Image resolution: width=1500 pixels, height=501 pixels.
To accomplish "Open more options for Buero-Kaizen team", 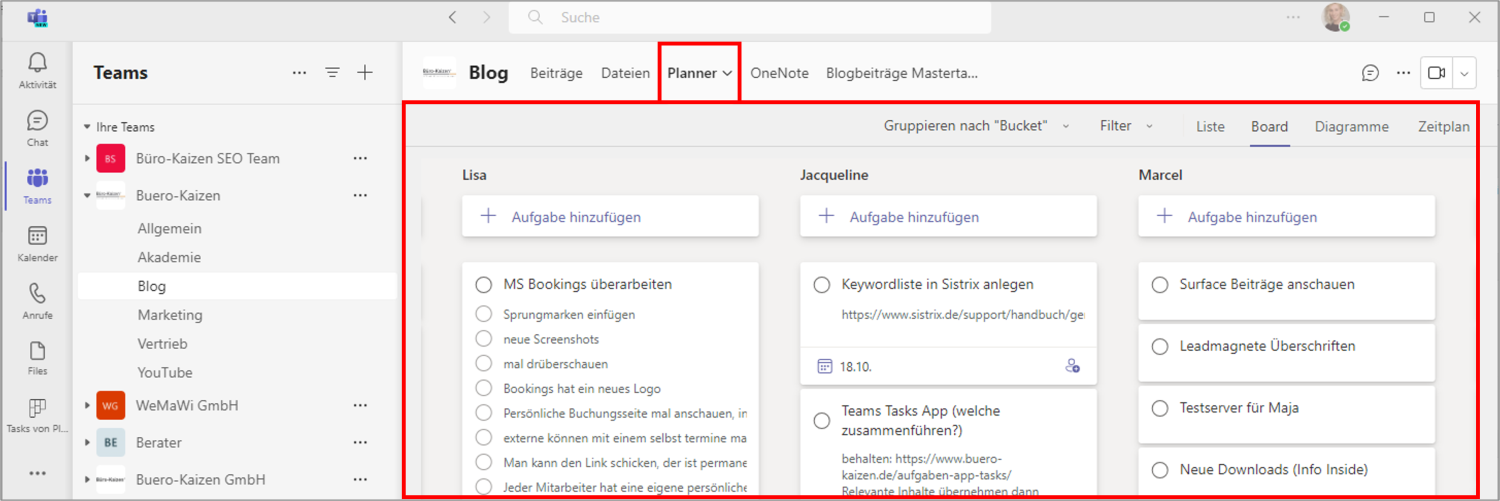I will (x=360, y=196).
